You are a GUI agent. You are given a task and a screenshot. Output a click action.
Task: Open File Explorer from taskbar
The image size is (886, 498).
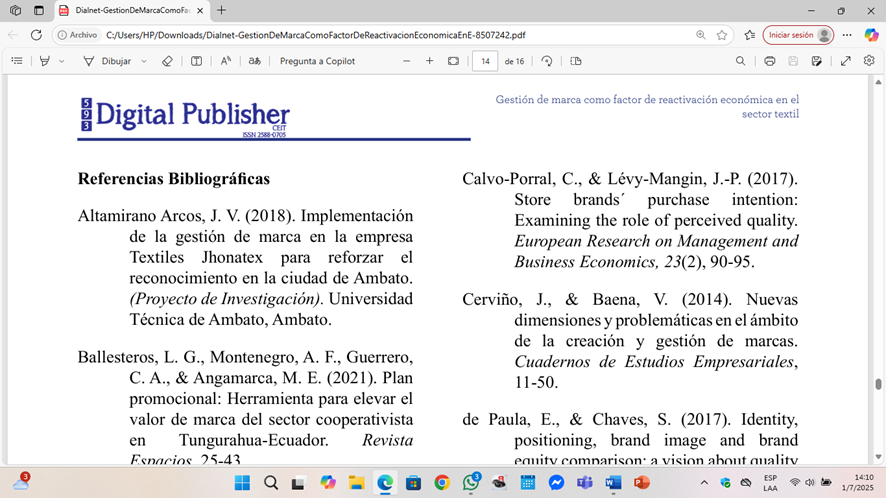tap(356, 483)
